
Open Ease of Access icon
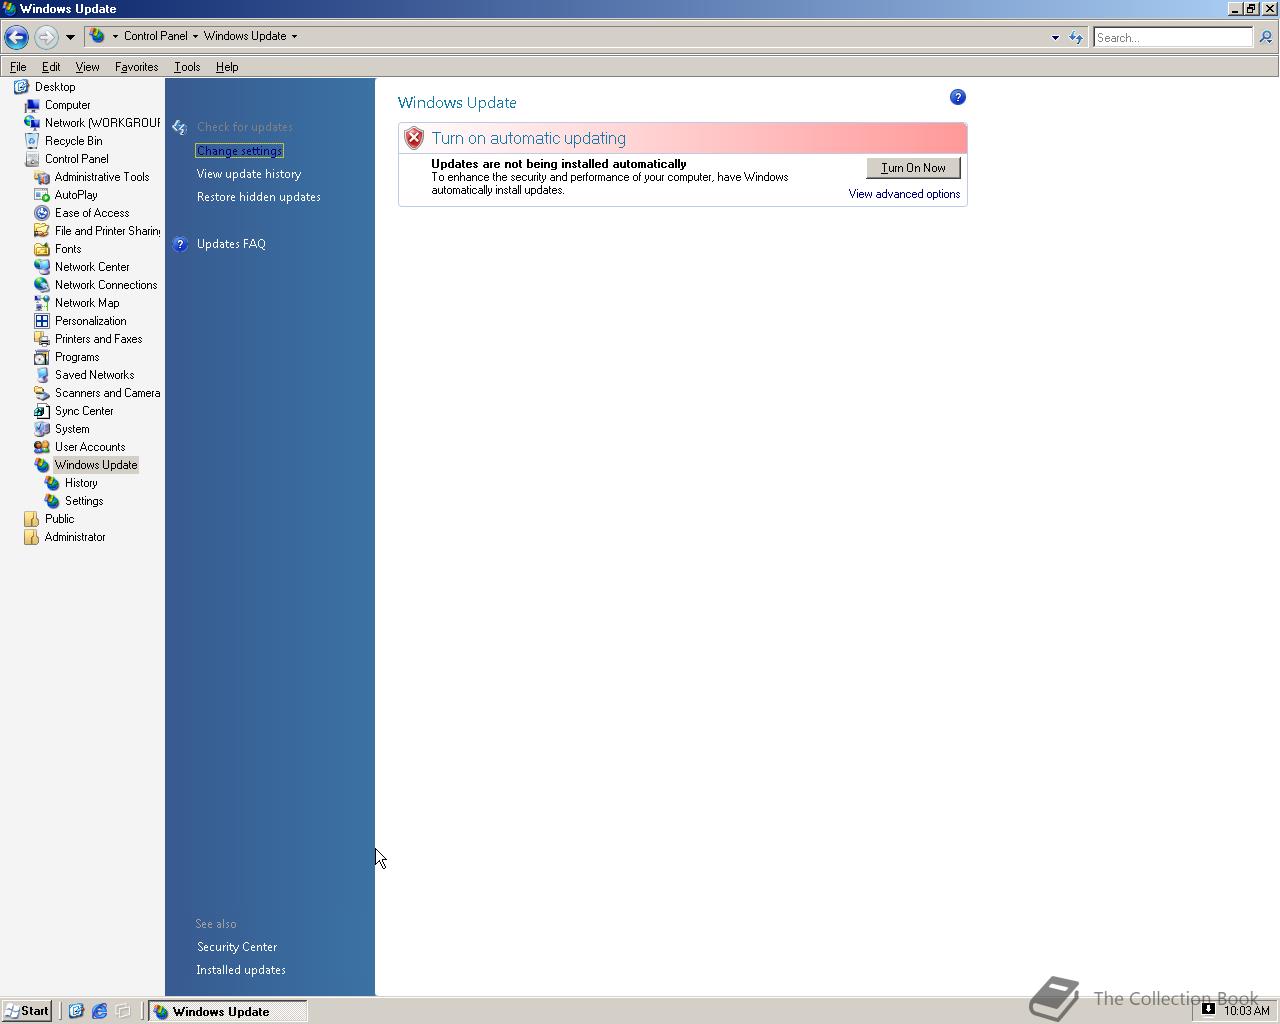[41, 213]
